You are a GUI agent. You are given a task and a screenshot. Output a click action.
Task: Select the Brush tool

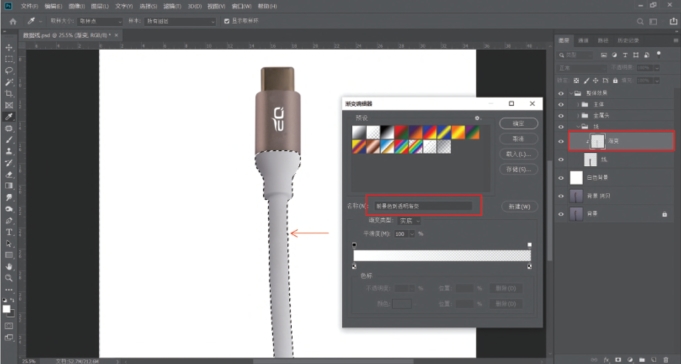(x=9, y=139)
